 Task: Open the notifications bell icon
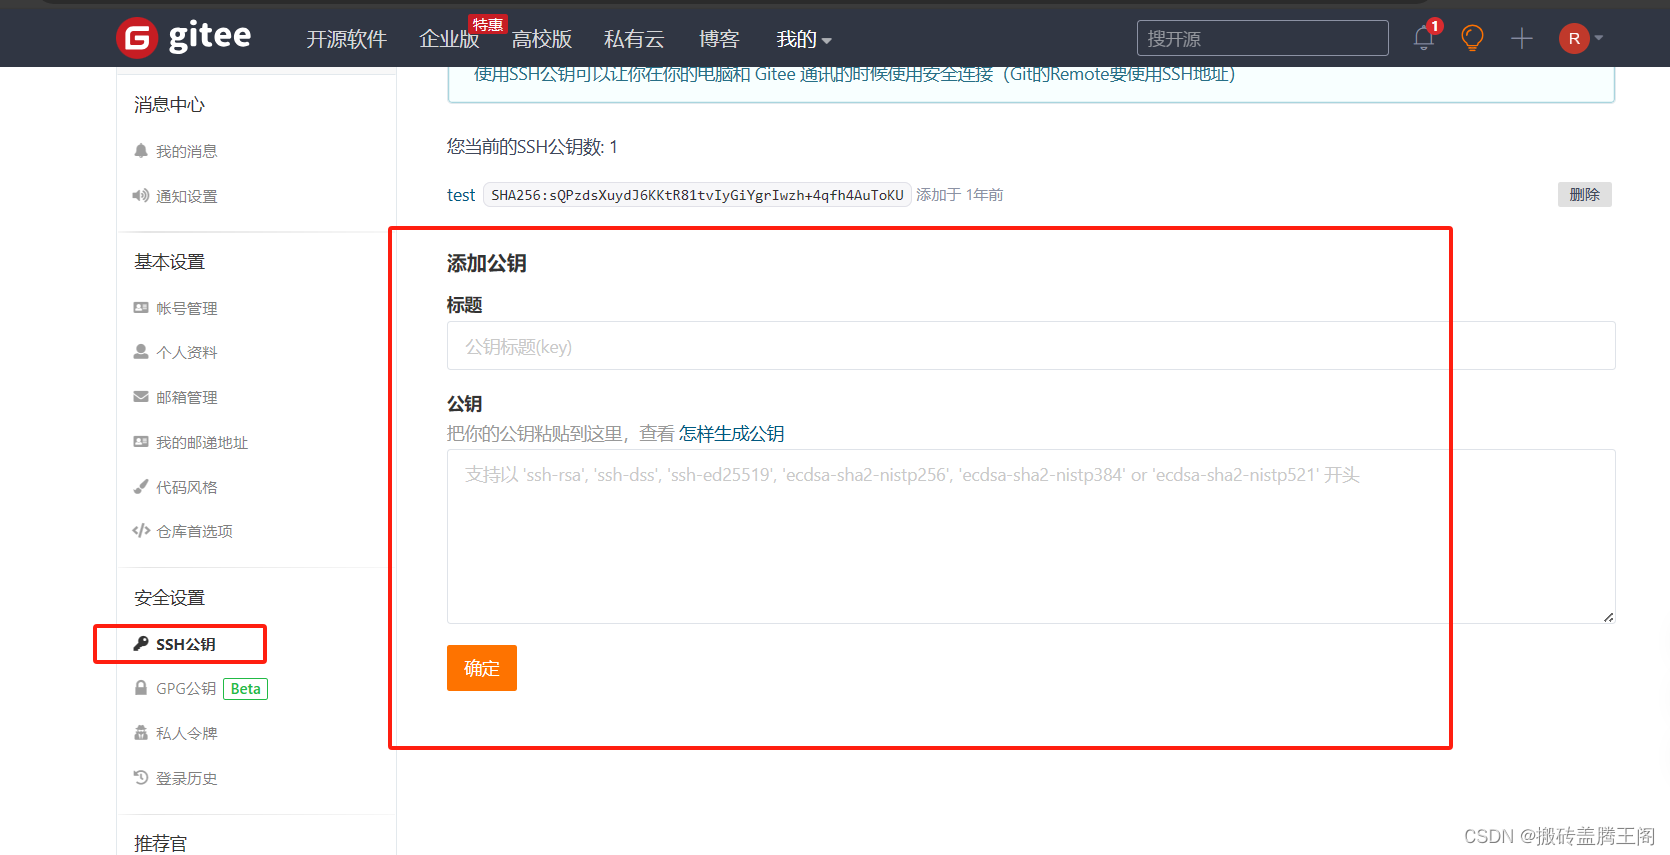coord(1424,39)
